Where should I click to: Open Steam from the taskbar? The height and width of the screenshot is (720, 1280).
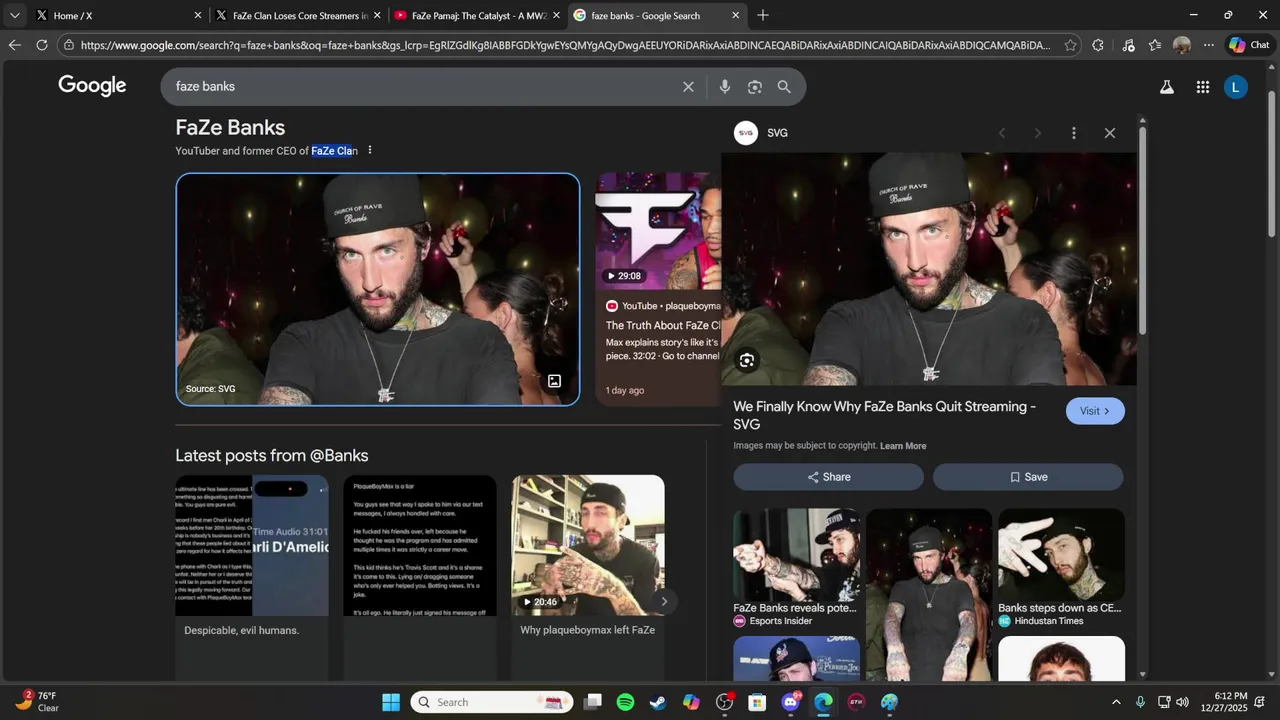tap(658, 702)
